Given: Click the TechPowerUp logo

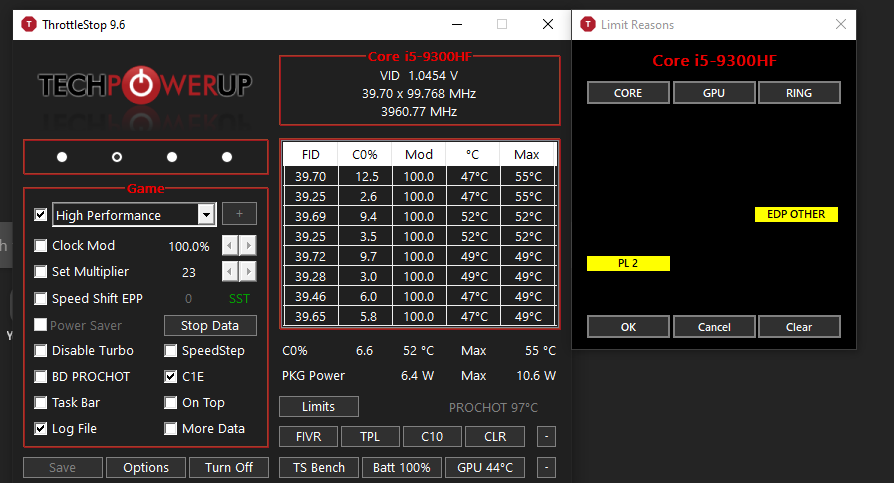Looking at the screenshot, I should 145,86.
